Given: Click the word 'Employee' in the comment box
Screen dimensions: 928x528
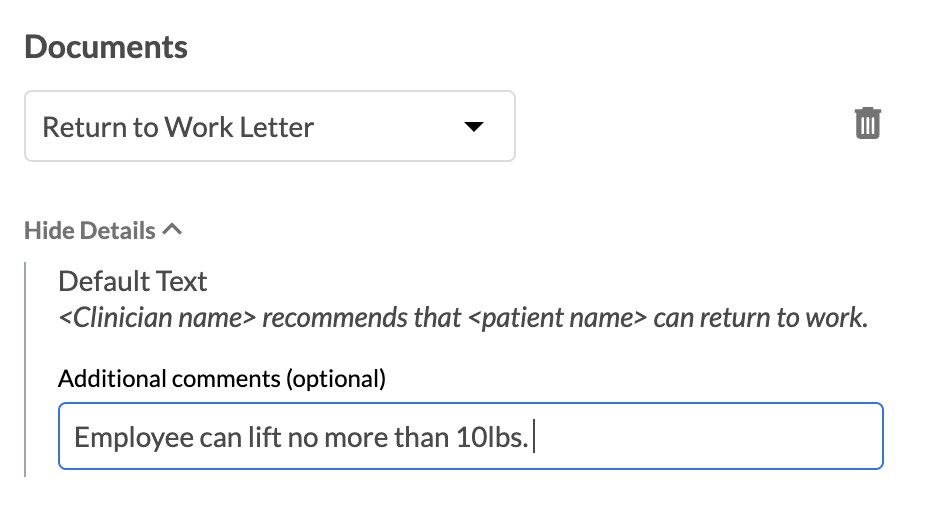Looking at the screenshot, I should (118, 437).
